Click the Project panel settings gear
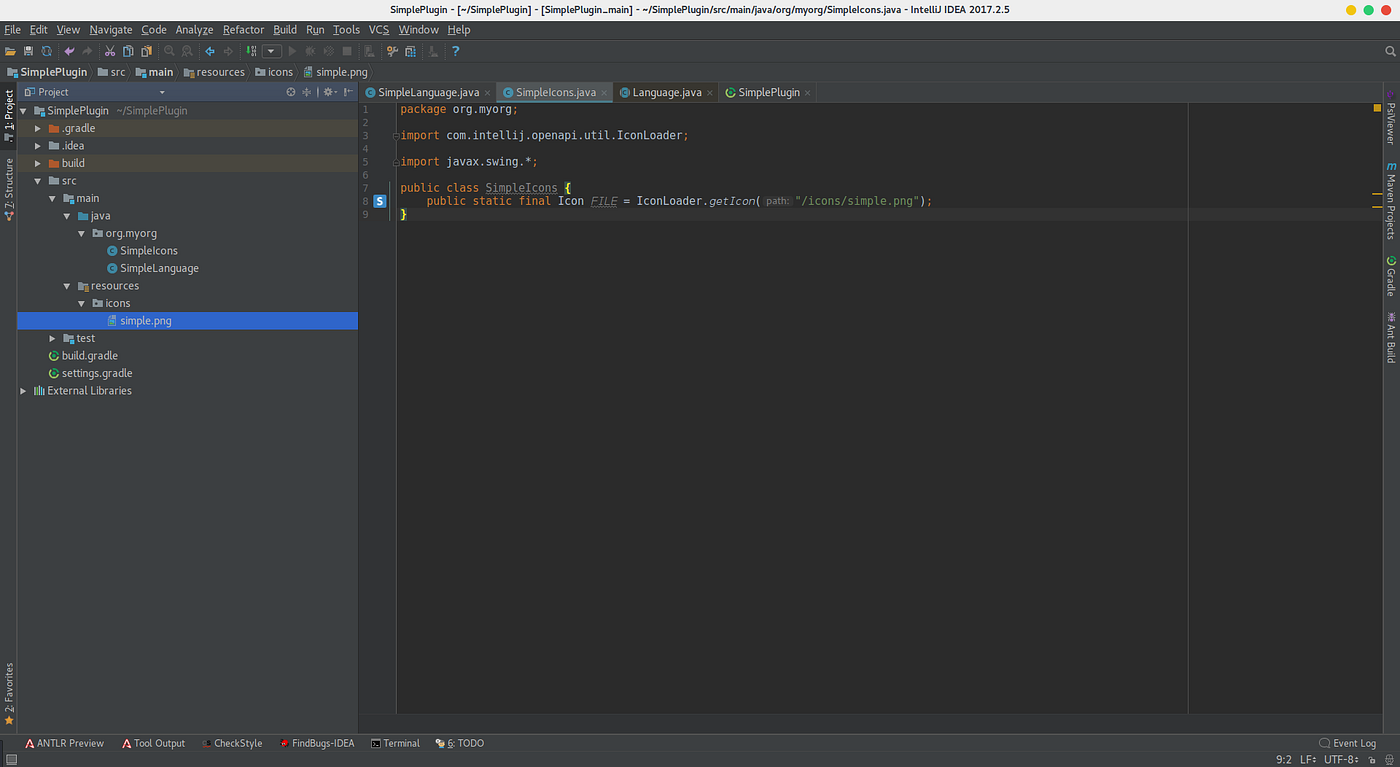This screenshot has width=1400, height=767. tap(328, 91)
